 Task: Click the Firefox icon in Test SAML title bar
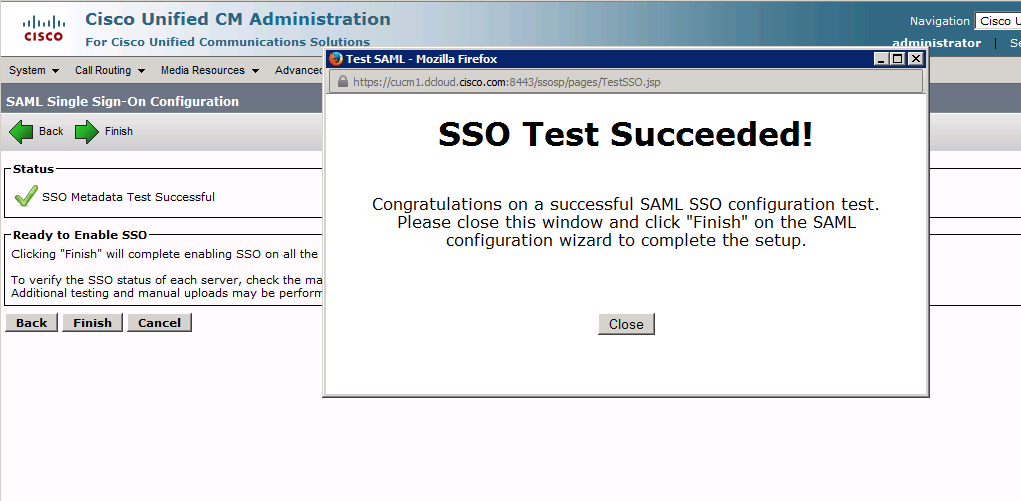pos(335,59)
